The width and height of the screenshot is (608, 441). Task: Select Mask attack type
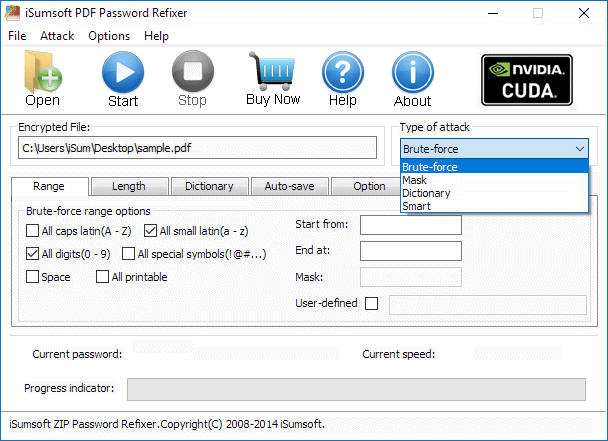[494, 180]
